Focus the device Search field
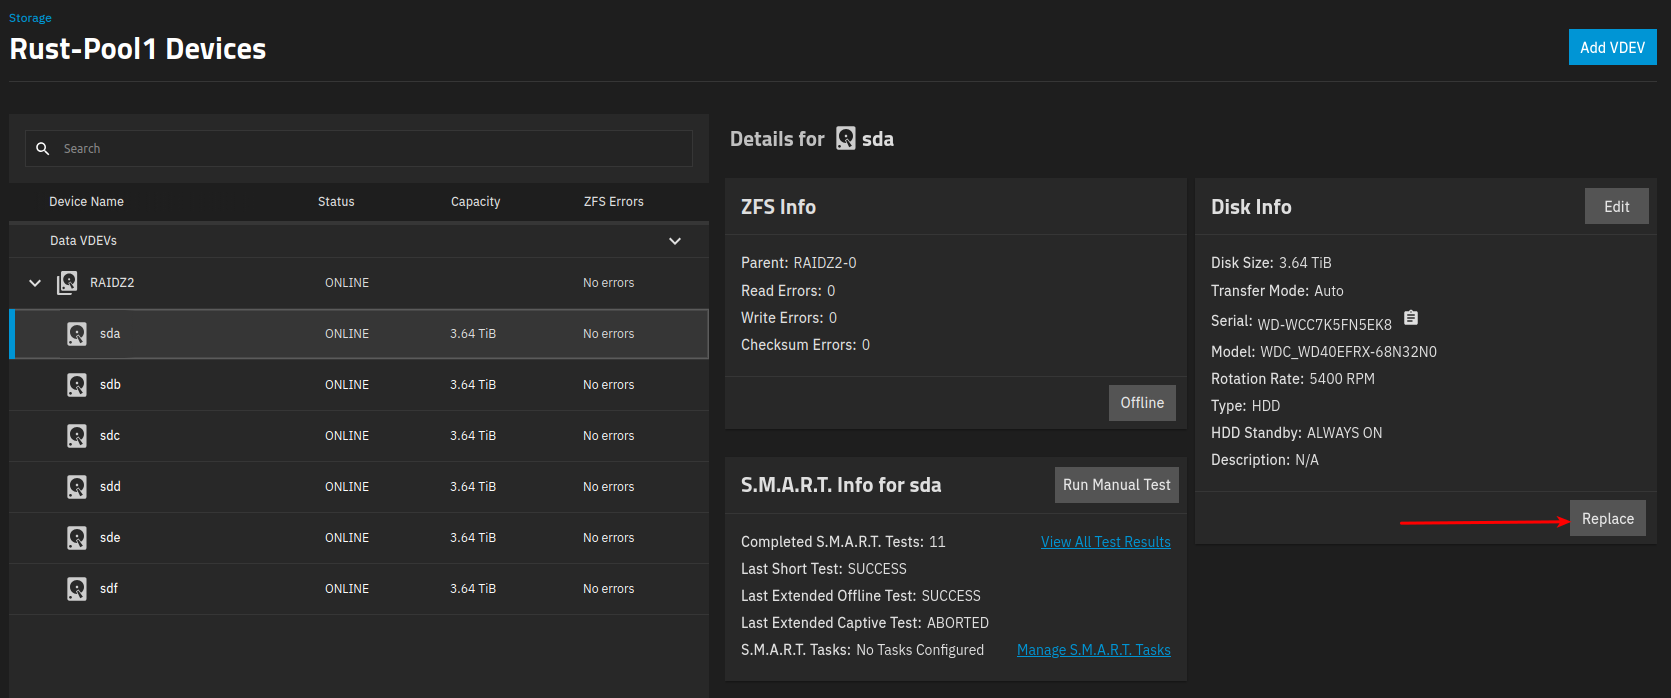 tap(370, 149)
